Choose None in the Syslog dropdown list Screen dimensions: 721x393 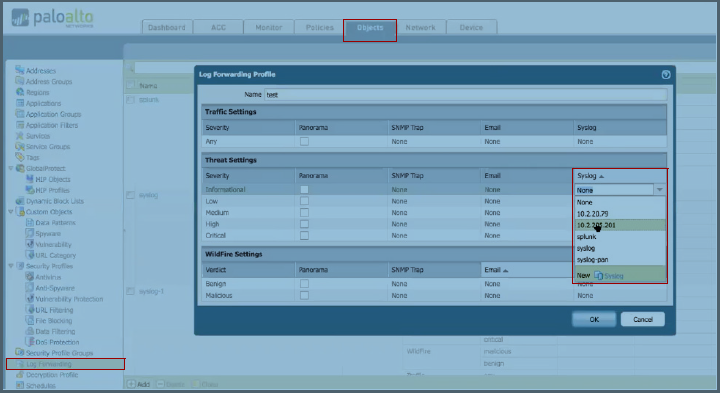point(619,202)
